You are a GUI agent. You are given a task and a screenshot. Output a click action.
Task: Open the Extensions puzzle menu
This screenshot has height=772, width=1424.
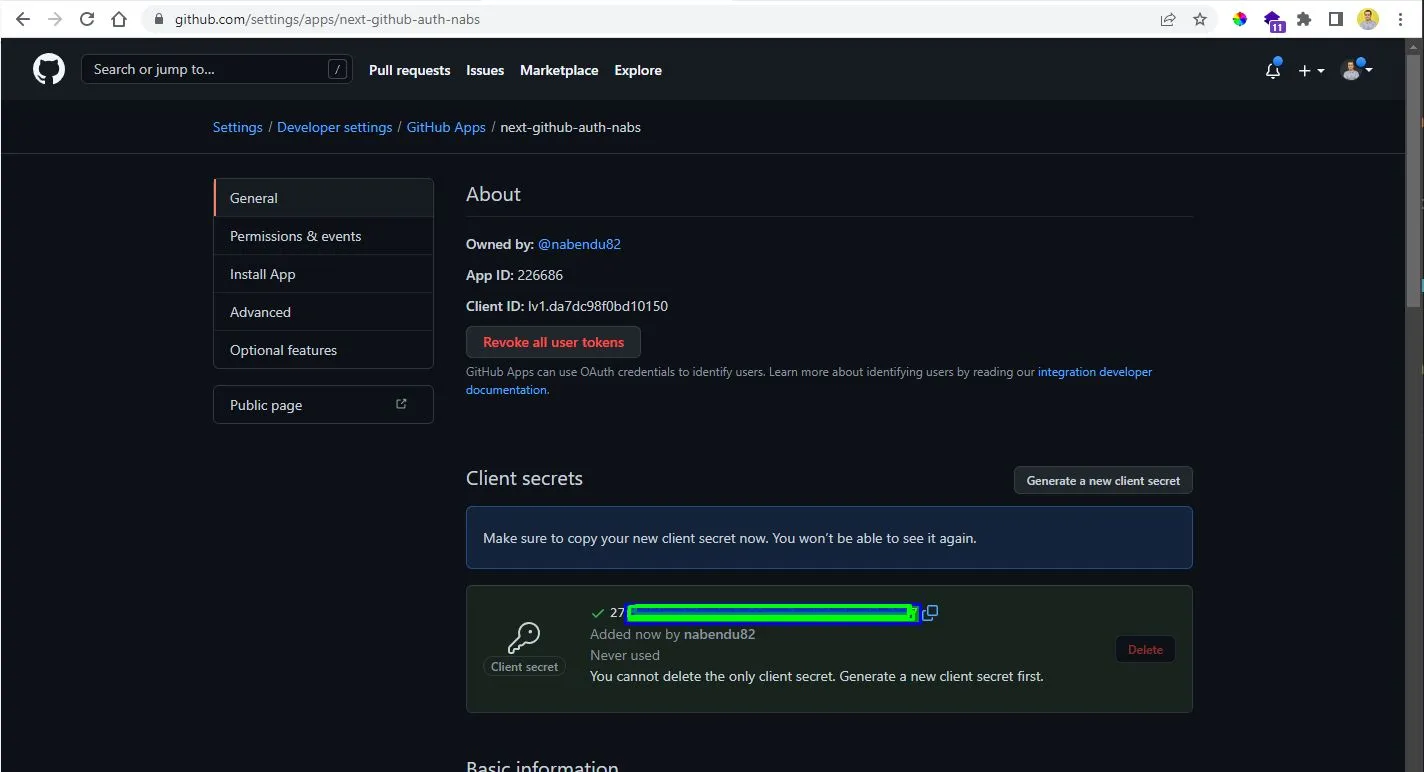tap(1304, 19)
